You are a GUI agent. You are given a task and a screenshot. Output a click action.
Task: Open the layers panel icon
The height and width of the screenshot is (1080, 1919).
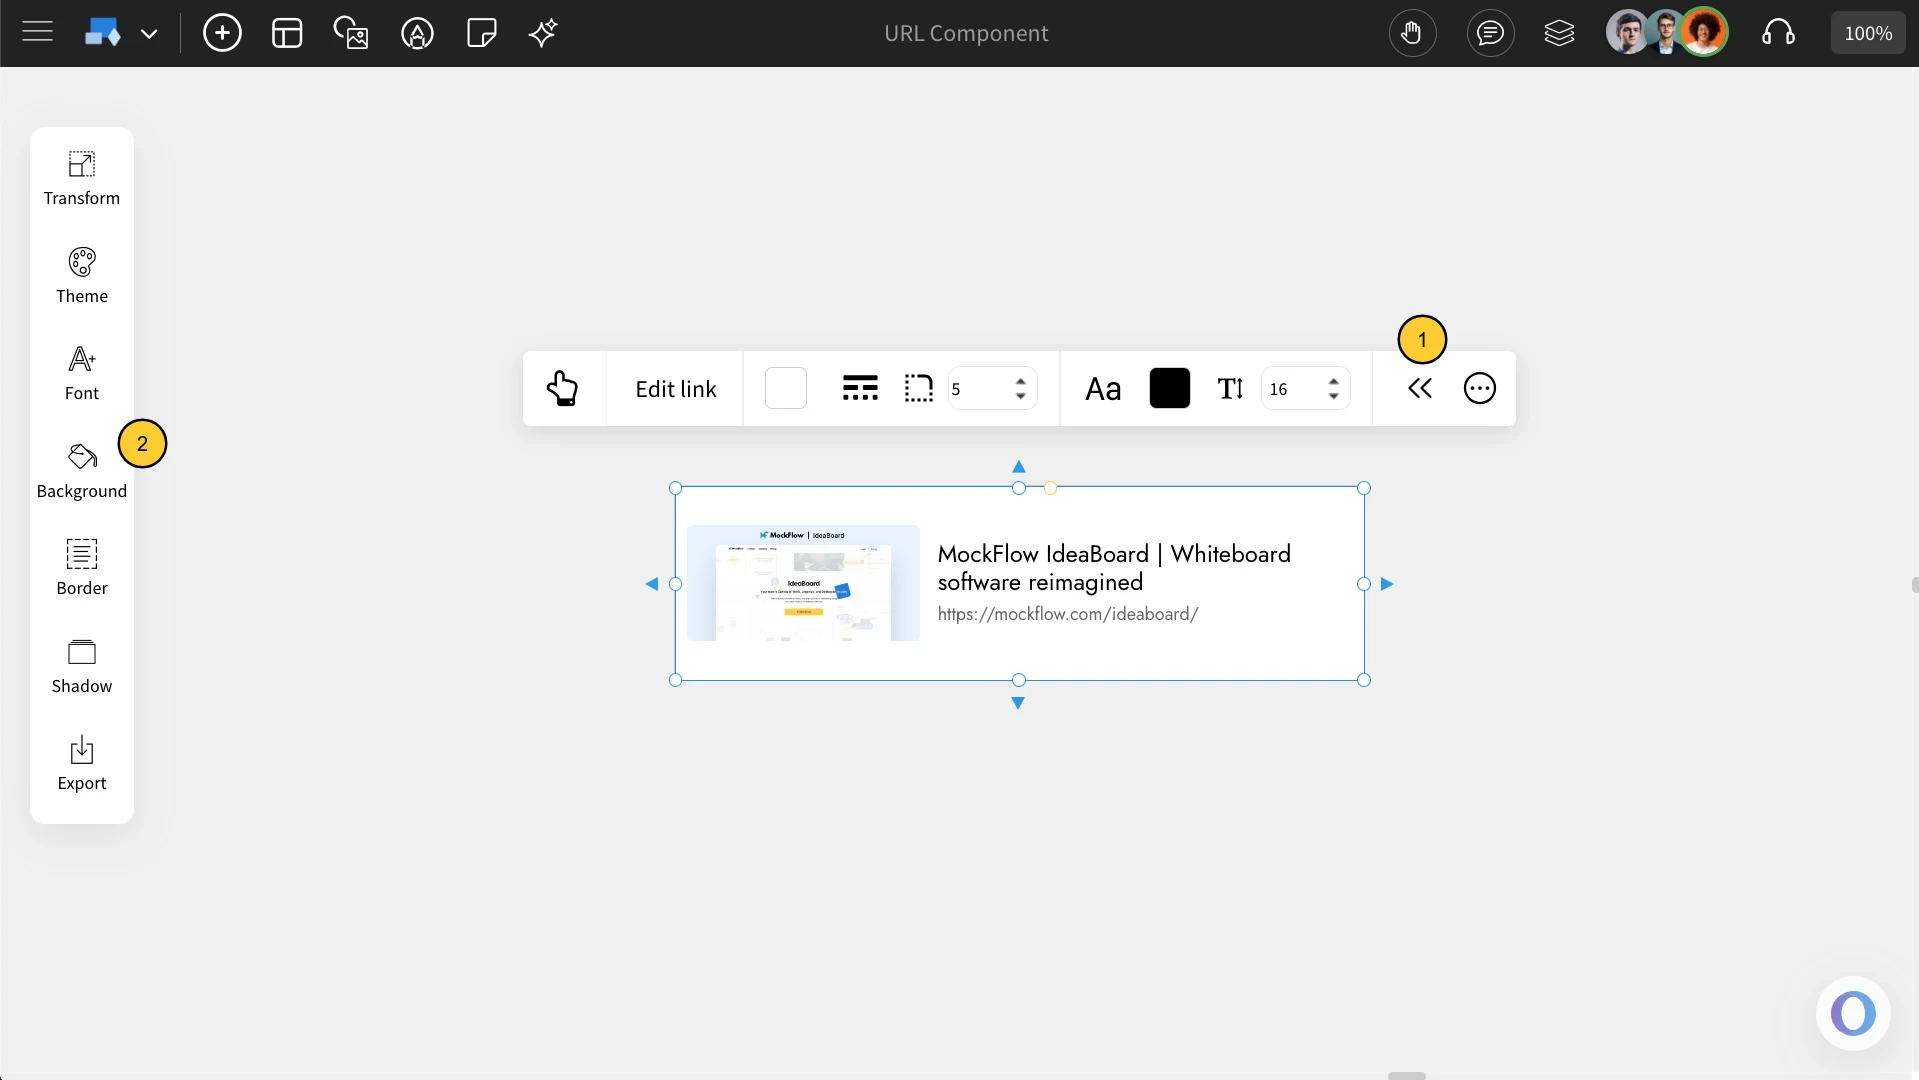tap(1559, 33)
